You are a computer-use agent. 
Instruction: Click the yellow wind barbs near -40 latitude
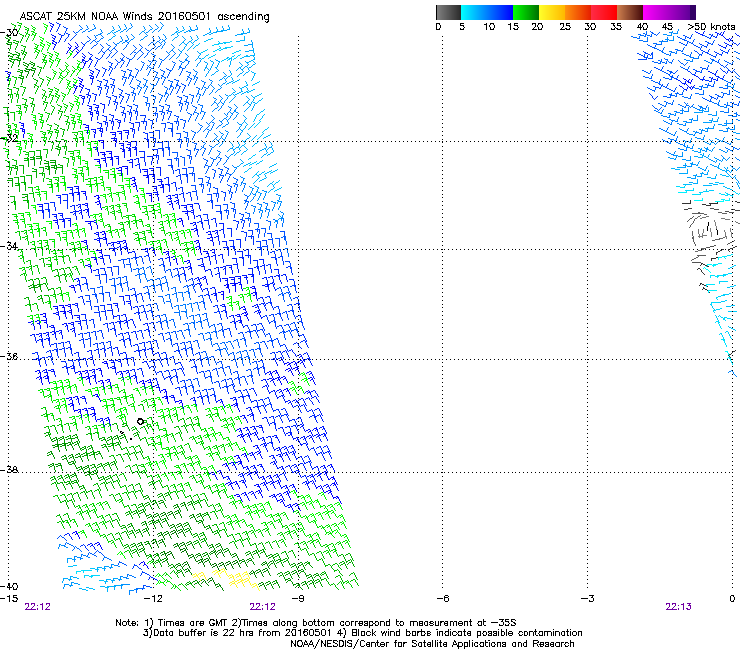(x=226, y=579)
